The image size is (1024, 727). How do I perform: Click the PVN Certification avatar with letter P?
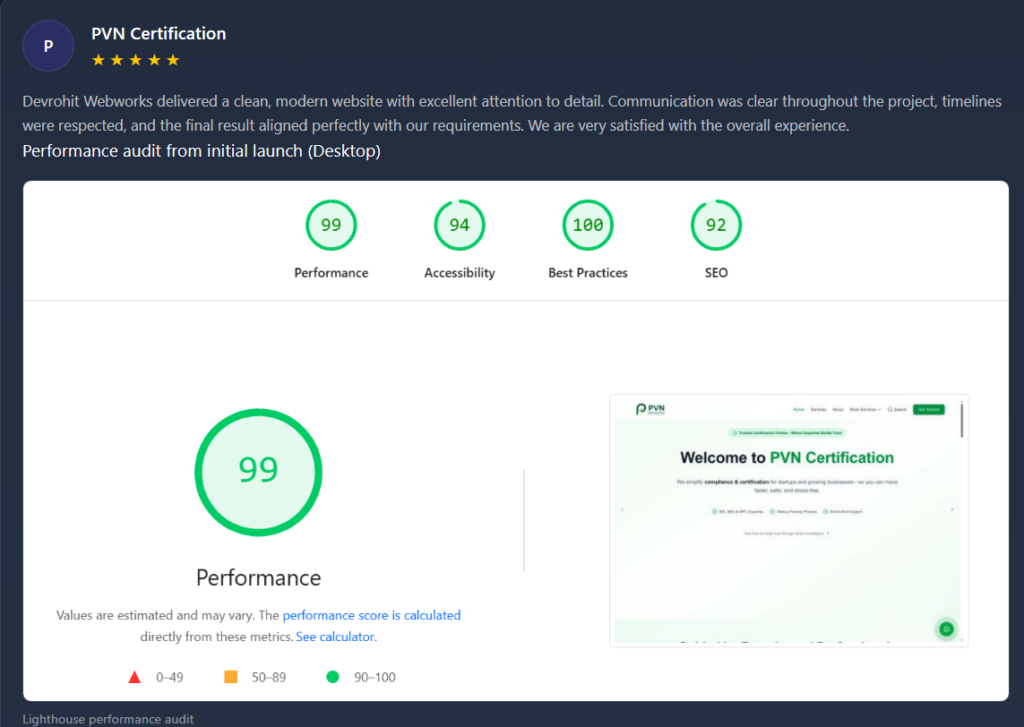pos(48,46)
